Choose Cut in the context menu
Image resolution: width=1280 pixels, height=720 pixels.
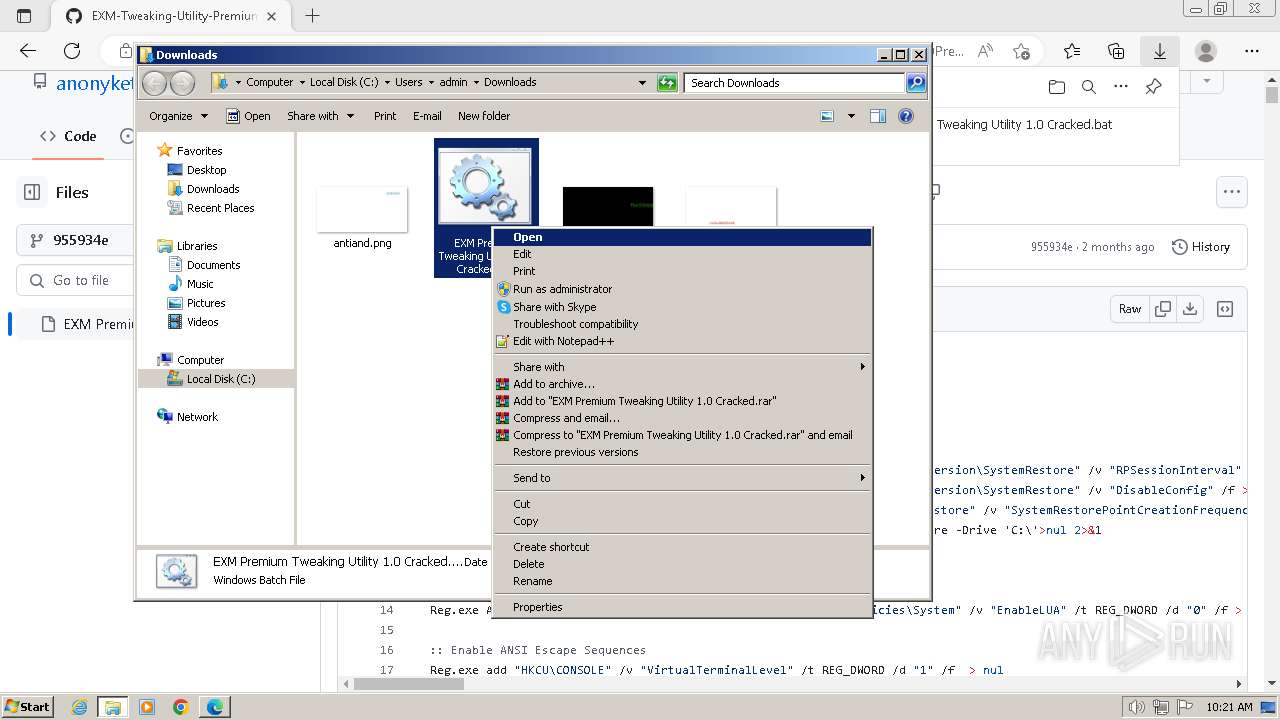[x=683, y=504]
